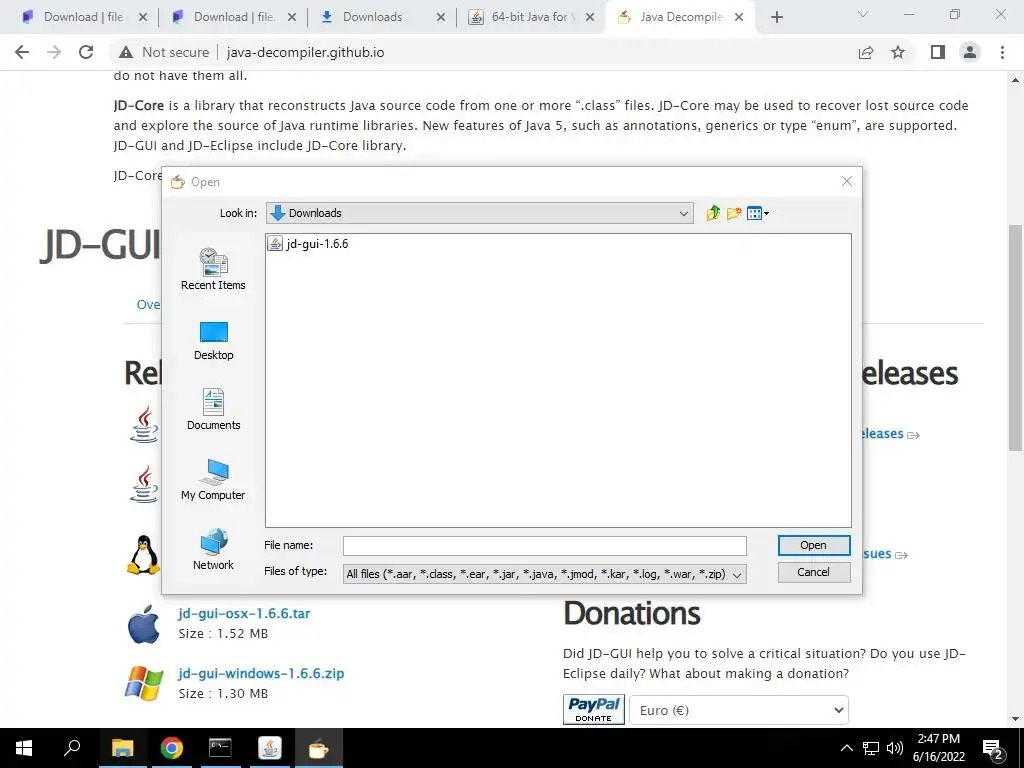Open the Windows Start menu

tap(24, 748)
